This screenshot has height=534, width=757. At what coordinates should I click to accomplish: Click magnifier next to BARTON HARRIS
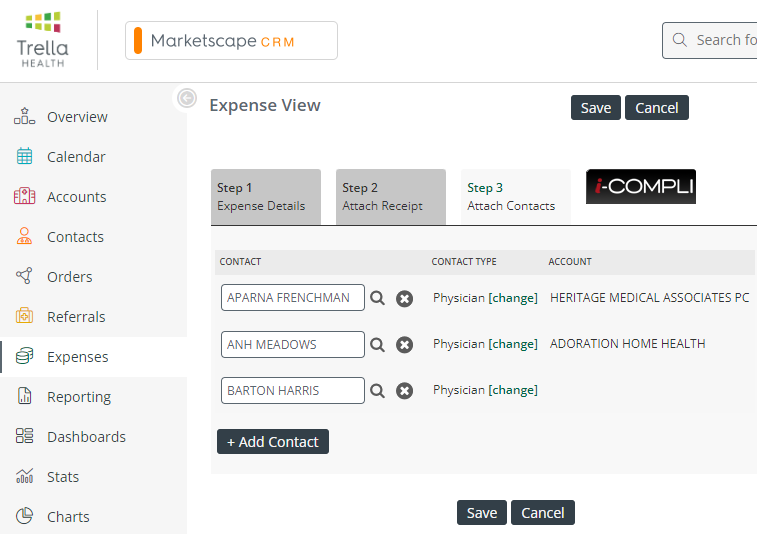378,391
